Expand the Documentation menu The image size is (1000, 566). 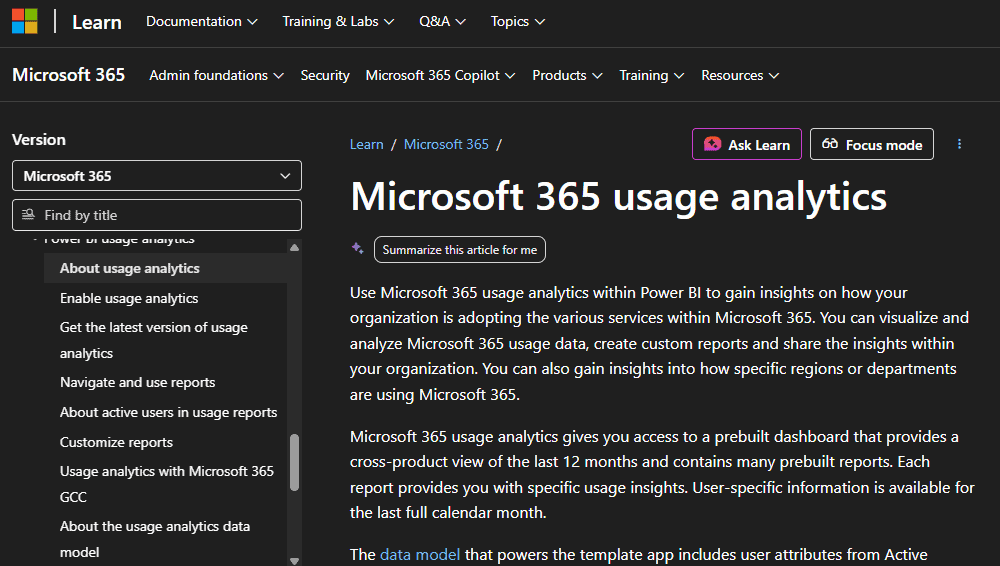[202, 22]
